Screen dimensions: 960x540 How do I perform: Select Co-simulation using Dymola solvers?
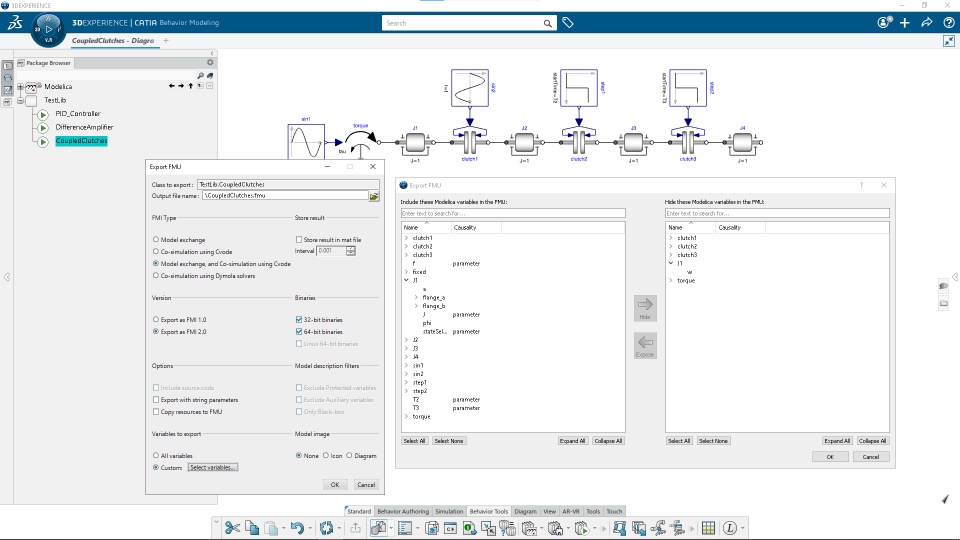point(156,276)
